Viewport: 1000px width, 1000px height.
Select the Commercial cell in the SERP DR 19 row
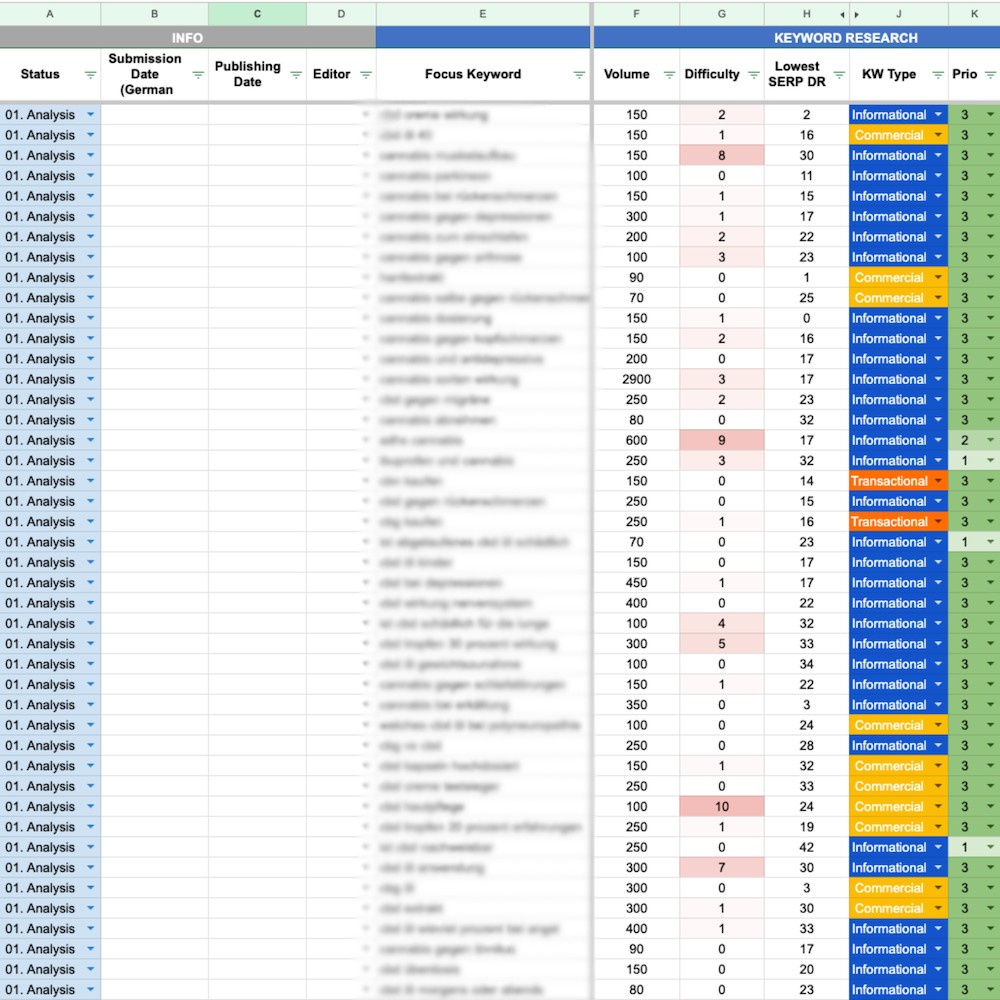pos(898,827)
